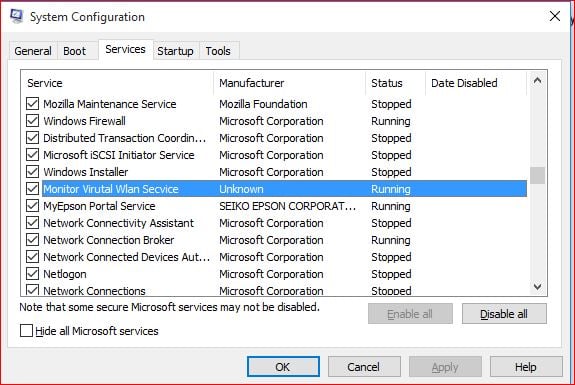Select the Network Connections row name
575x385 pixels.
point(94,291)
